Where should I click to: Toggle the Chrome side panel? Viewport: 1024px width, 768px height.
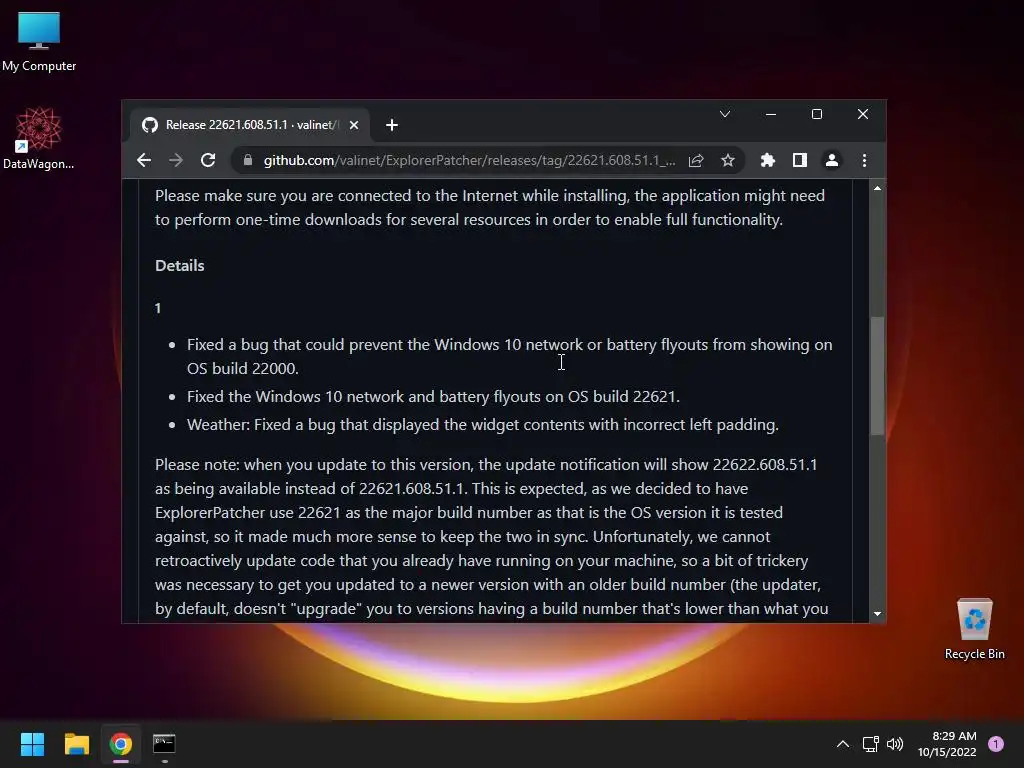pos(800,160)
